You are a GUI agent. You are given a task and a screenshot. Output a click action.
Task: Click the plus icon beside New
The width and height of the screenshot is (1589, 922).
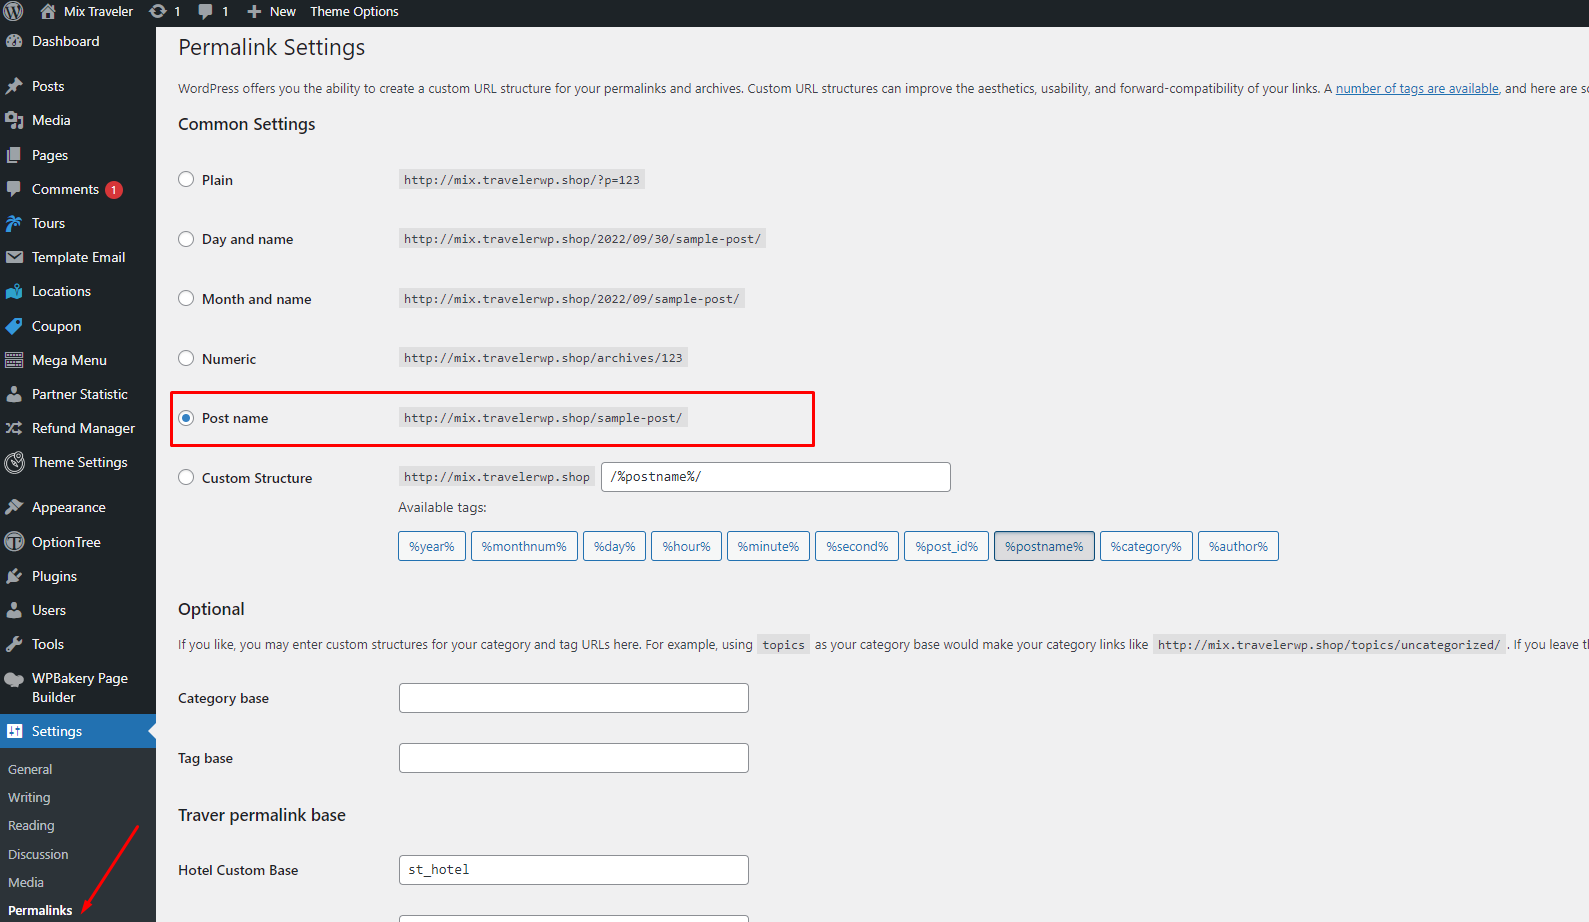tap(254, 12)
